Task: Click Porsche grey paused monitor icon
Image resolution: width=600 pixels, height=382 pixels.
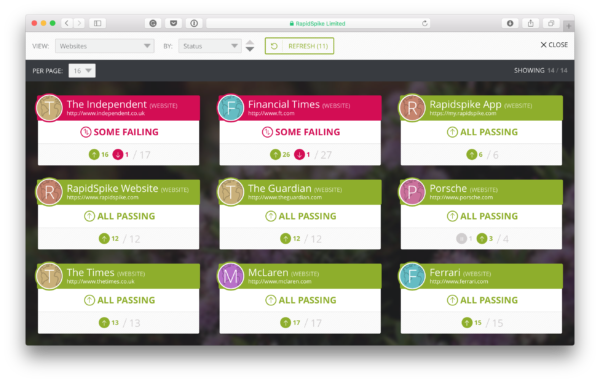Action: pos(461,239)
